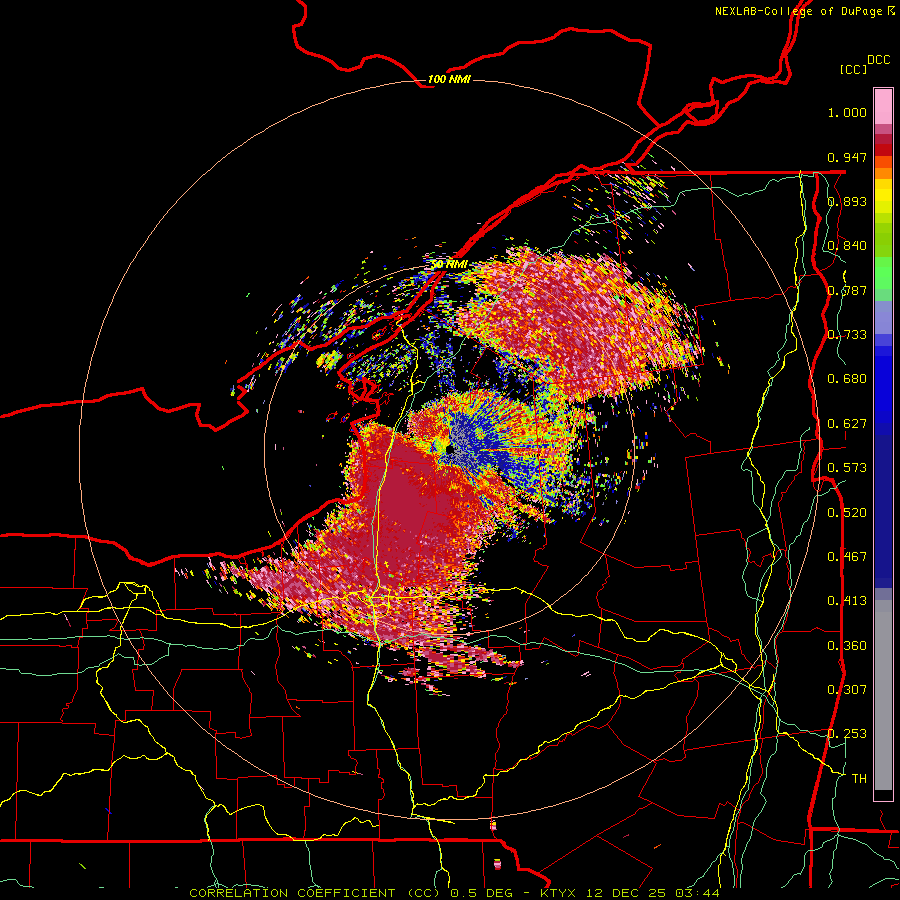Click the 0.413 legend value
The image size is (900, 900).
847,601
